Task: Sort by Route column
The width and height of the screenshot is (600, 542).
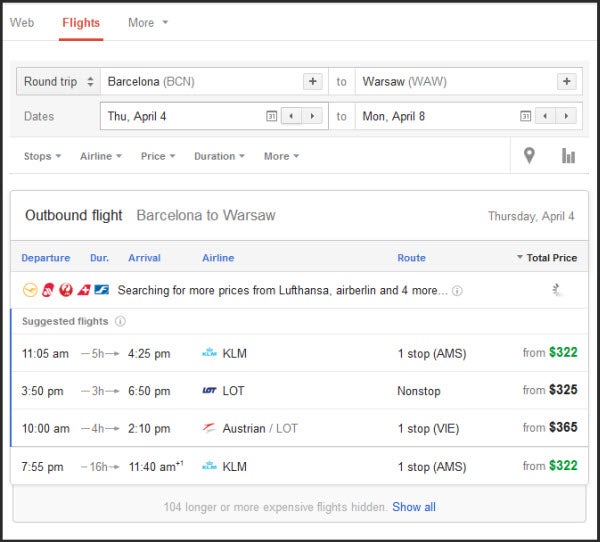Action: click(x=411, y=258)
